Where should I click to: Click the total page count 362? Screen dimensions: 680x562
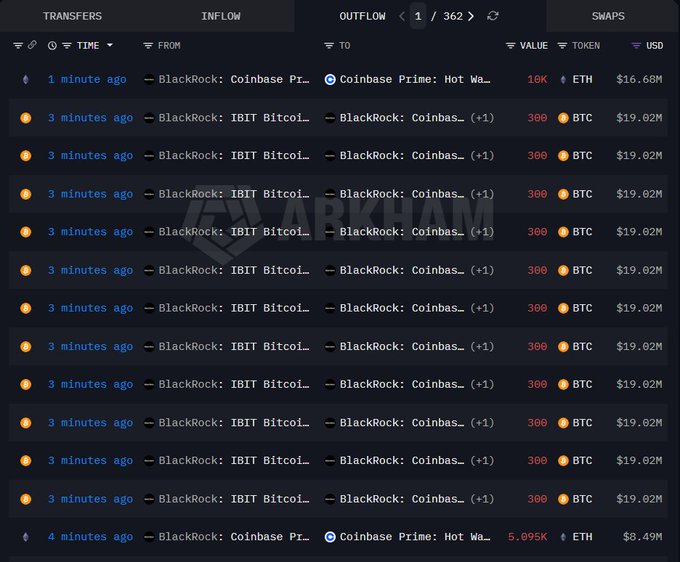[x=453, y=16]
